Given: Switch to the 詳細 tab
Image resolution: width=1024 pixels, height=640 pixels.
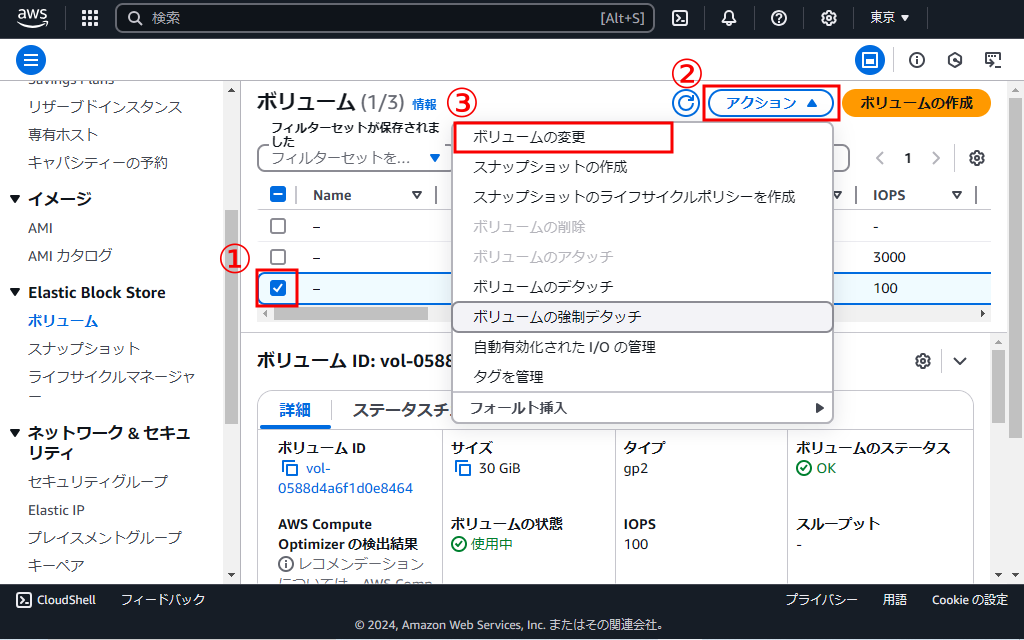Looking at the screenshot, I should 295,410.
